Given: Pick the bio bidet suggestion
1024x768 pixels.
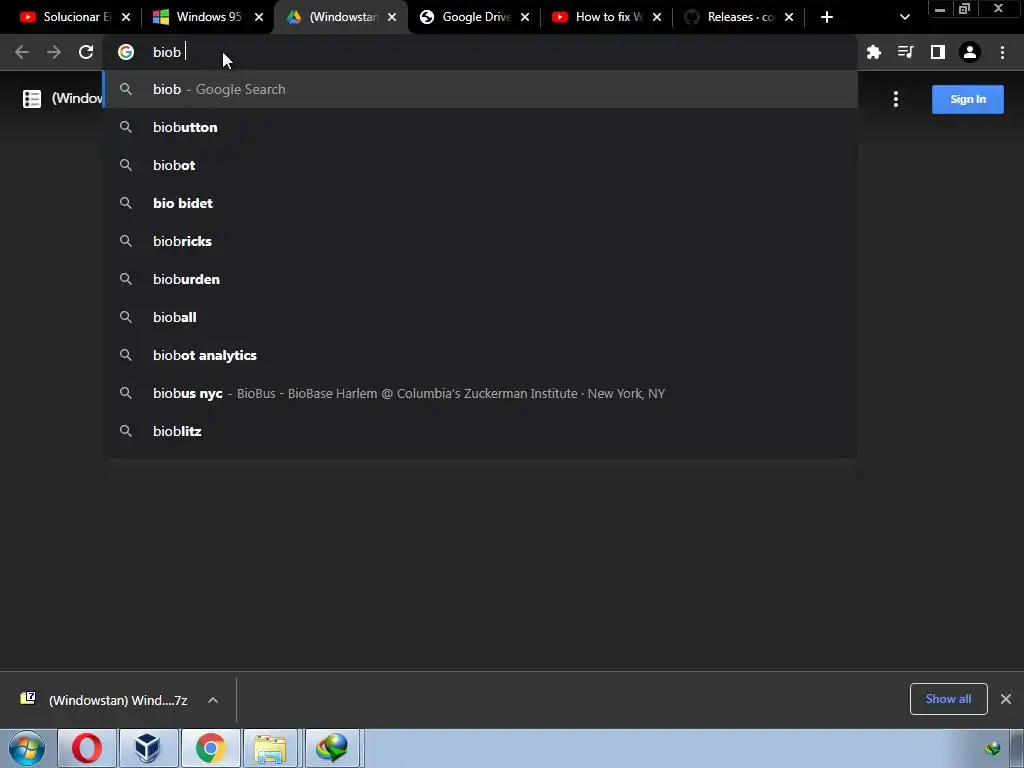Looking at the screenshot, I should click(480, 203).
